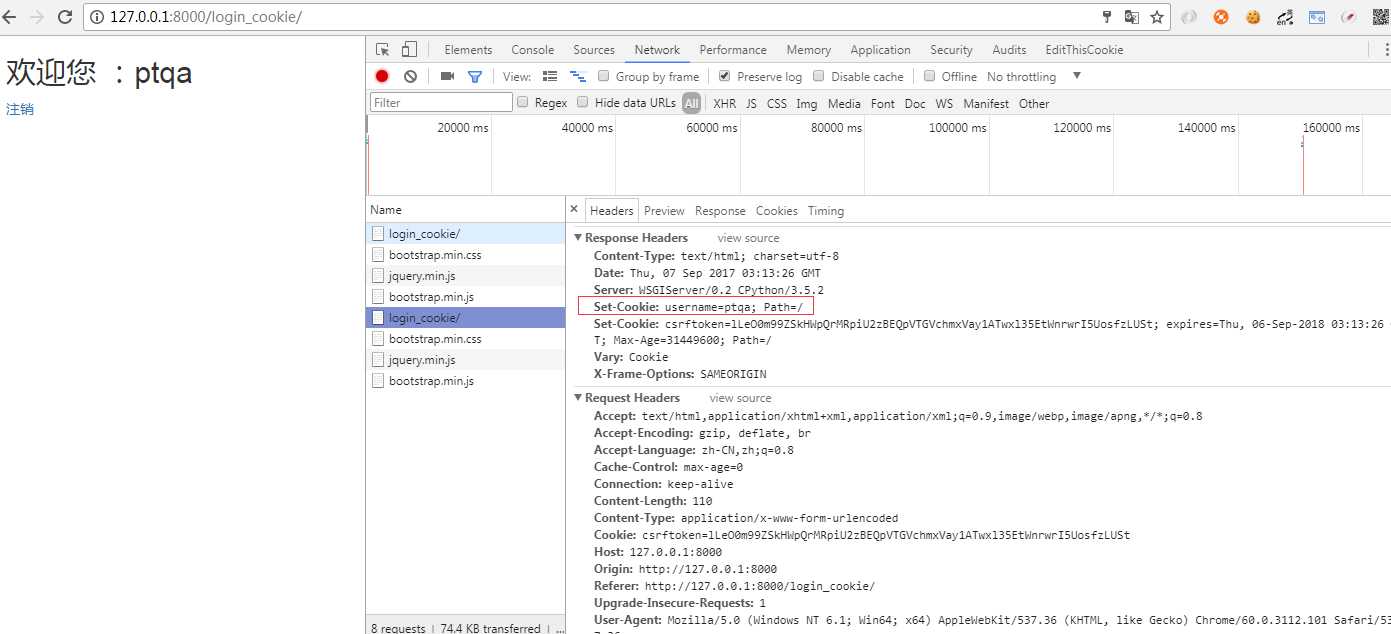Show the Response sub-tab

coord(720,211)
